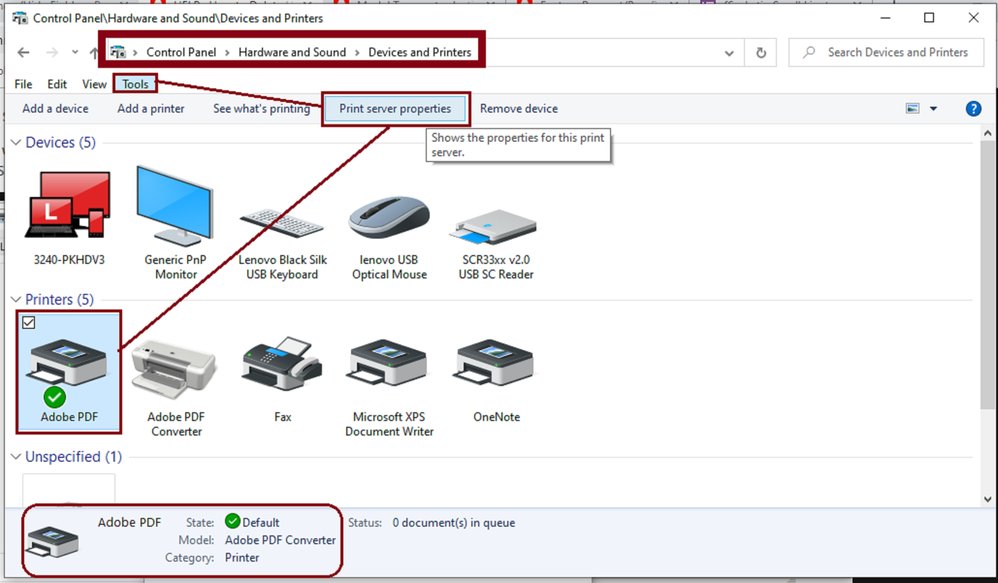Go to Hardware and Sound breadcrumb
Screen dimensions: 998x583
pyautogui.click(x=292, y=52)
